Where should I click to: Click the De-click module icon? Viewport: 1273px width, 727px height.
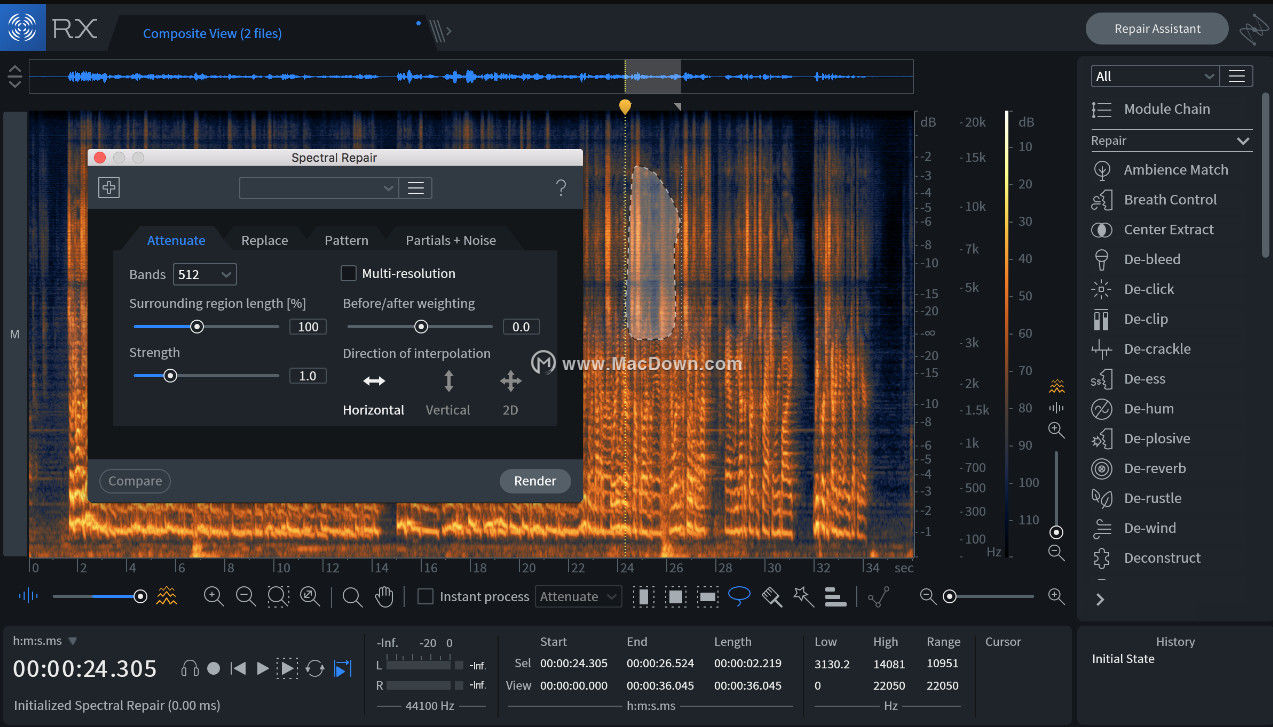point(1101,289)
